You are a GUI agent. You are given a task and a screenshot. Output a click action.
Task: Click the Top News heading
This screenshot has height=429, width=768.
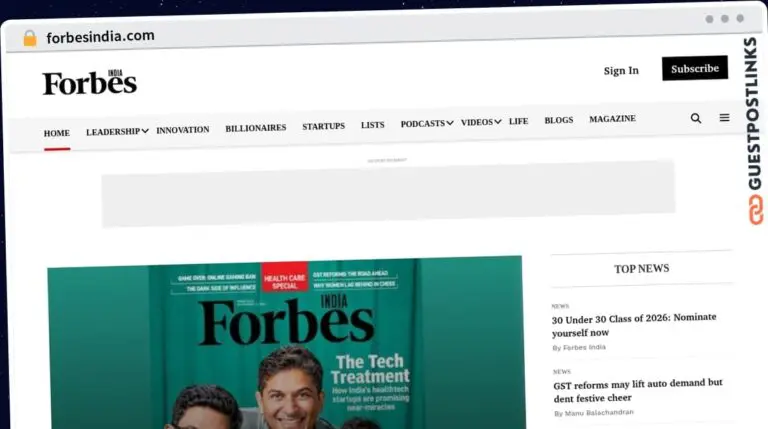[642, 268]
